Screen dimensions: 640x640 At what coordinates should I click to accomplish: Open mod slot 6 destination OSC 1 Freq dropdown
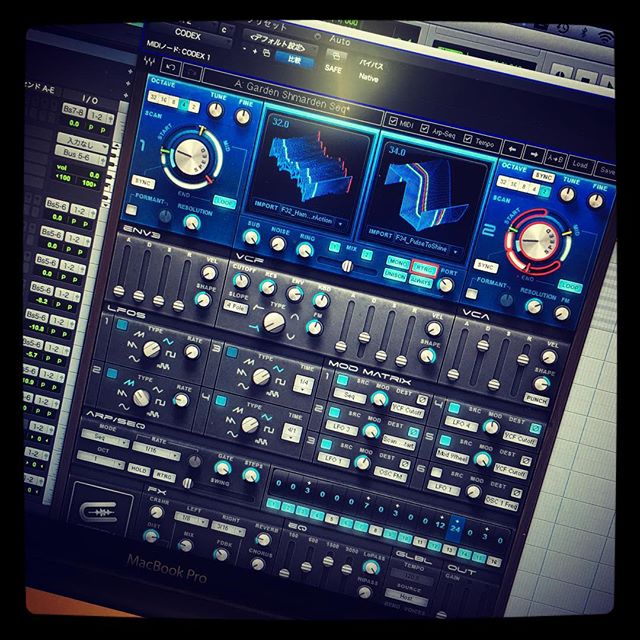[x=501, y=503]
